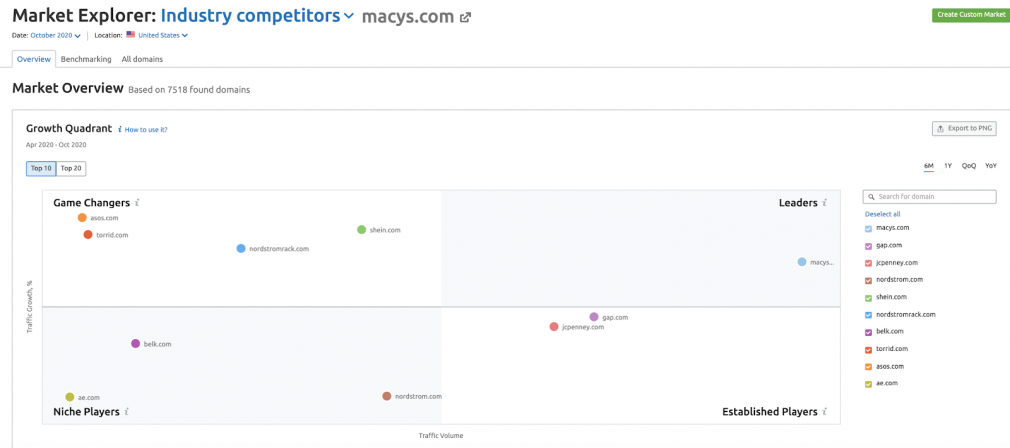The width and height of the screenshot is (1010, 448).
Task: Uncheck asos.com in domain list
Action: pos(868,367)
